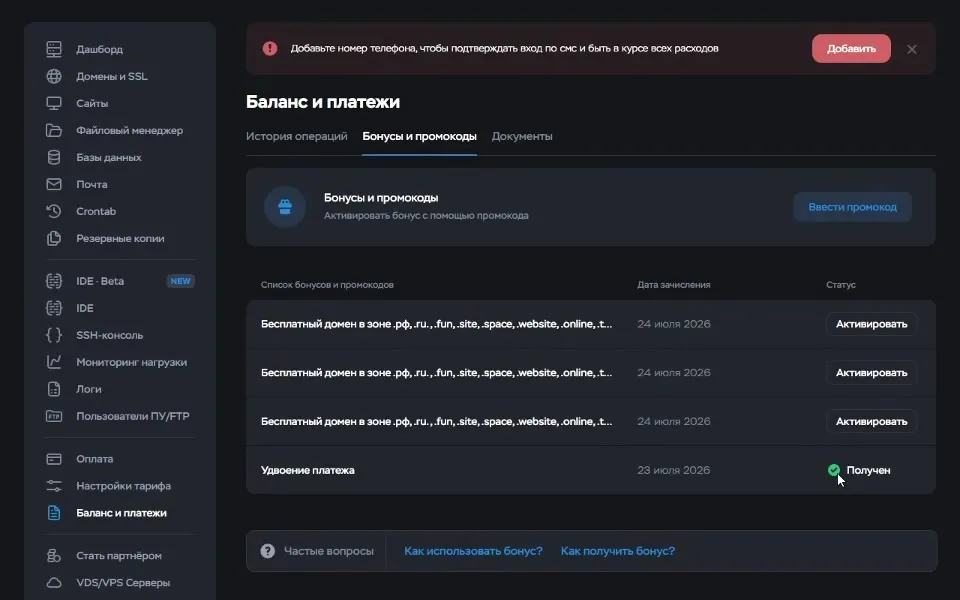This screenshot has height=600, width=960.
Task: Click the code icon beside IDE · Beta
Action: click(x=54, y=281)
